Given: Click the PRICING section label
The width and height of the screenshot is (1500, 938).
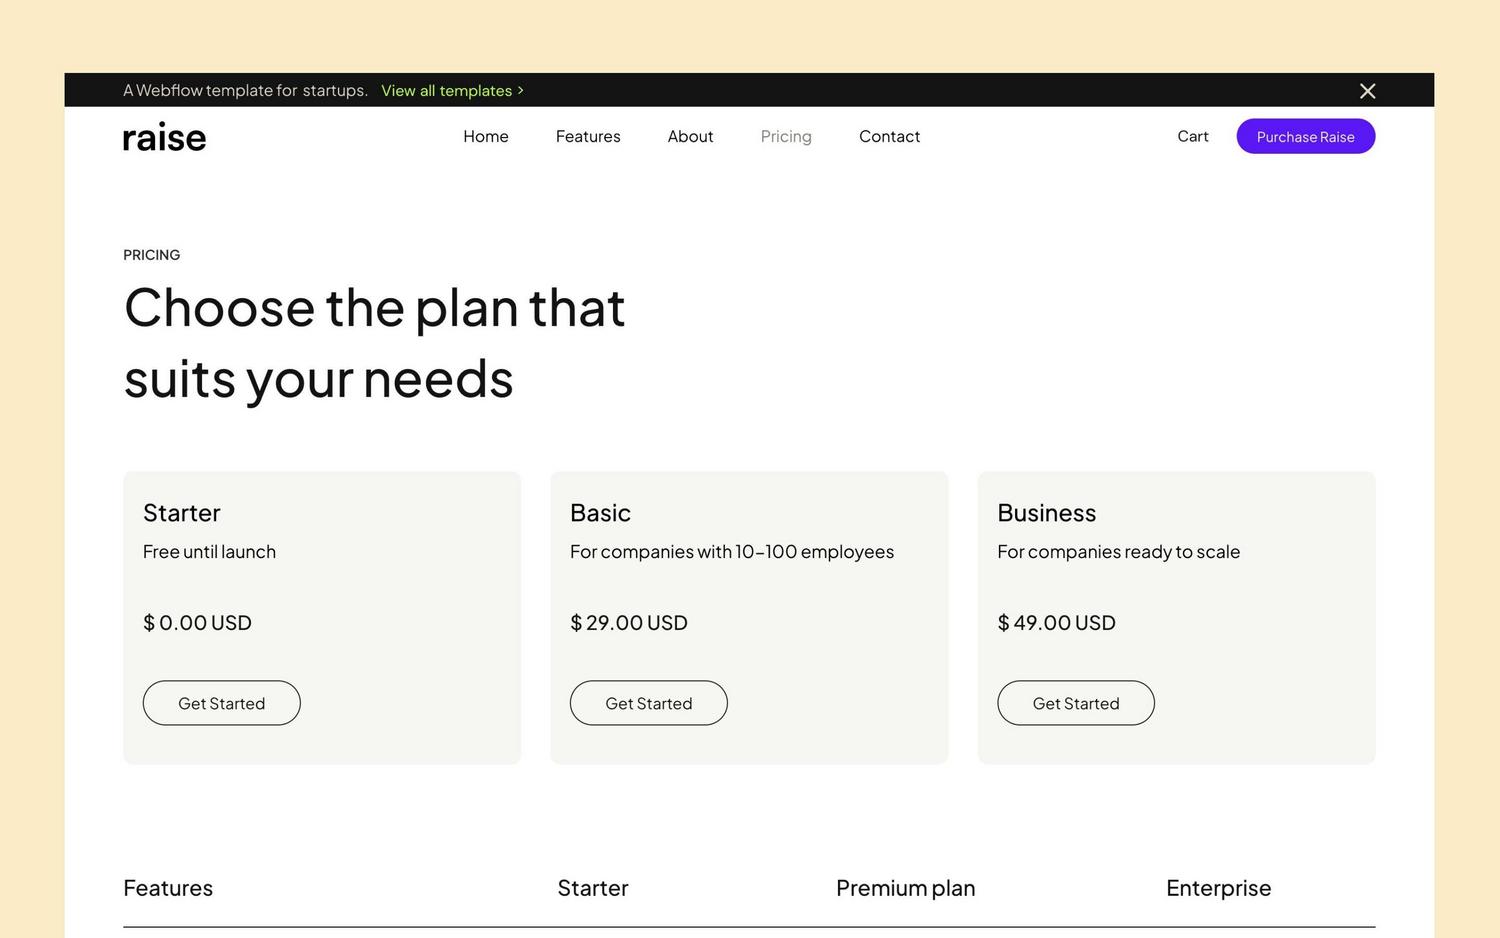Looking at the screenshot, I should [151, 255].
